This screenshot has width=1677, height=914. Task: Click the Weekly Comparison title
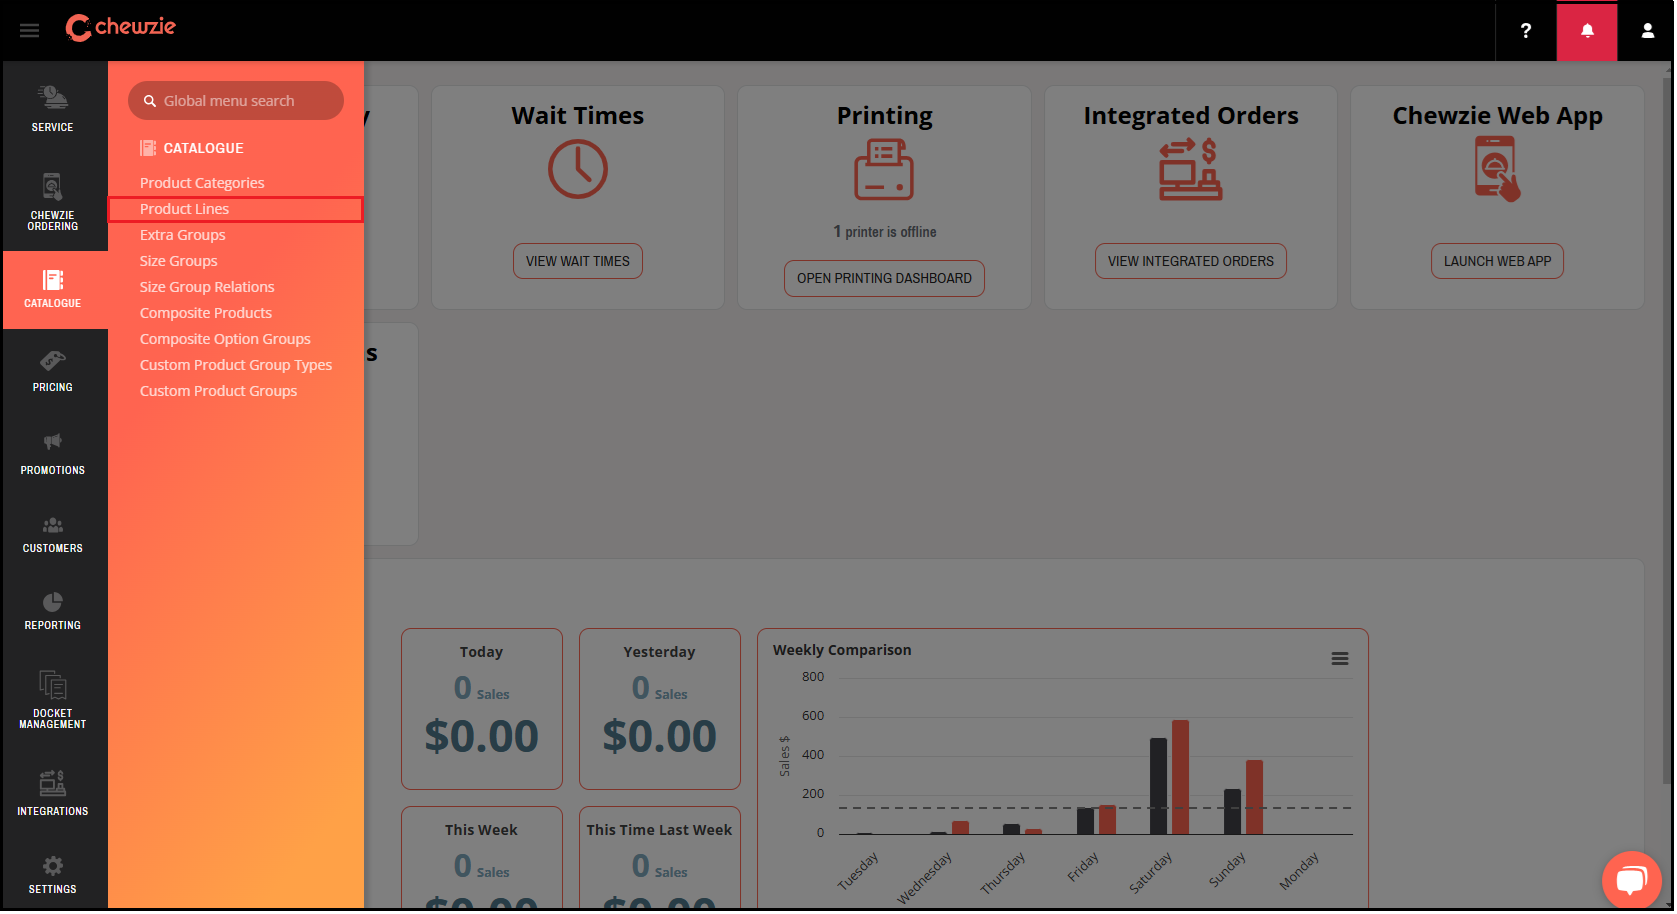coord(842,650)
